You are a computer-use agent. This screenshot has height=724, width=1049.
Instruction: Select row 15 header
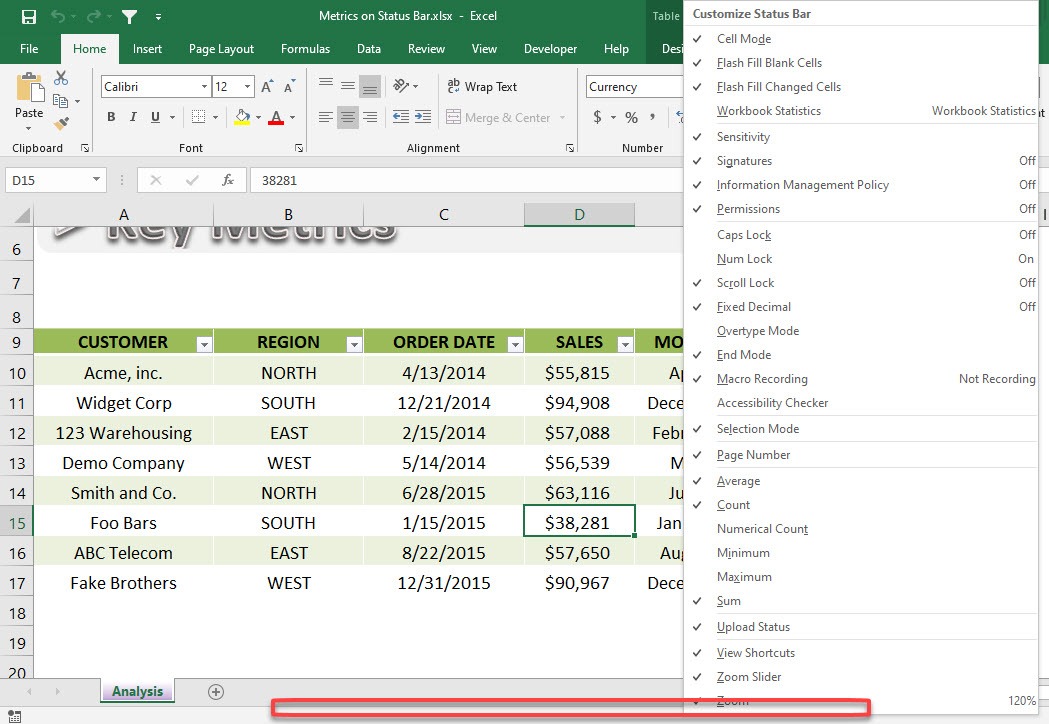(17, 523)
